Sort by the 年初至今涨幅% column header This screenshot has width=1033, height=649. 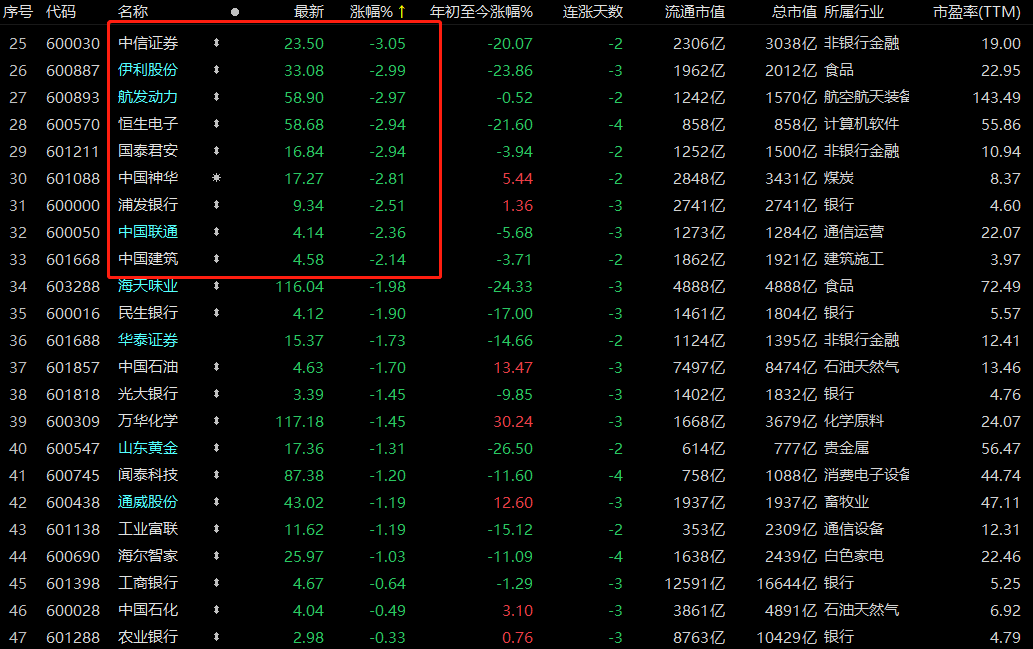point(481,12)
